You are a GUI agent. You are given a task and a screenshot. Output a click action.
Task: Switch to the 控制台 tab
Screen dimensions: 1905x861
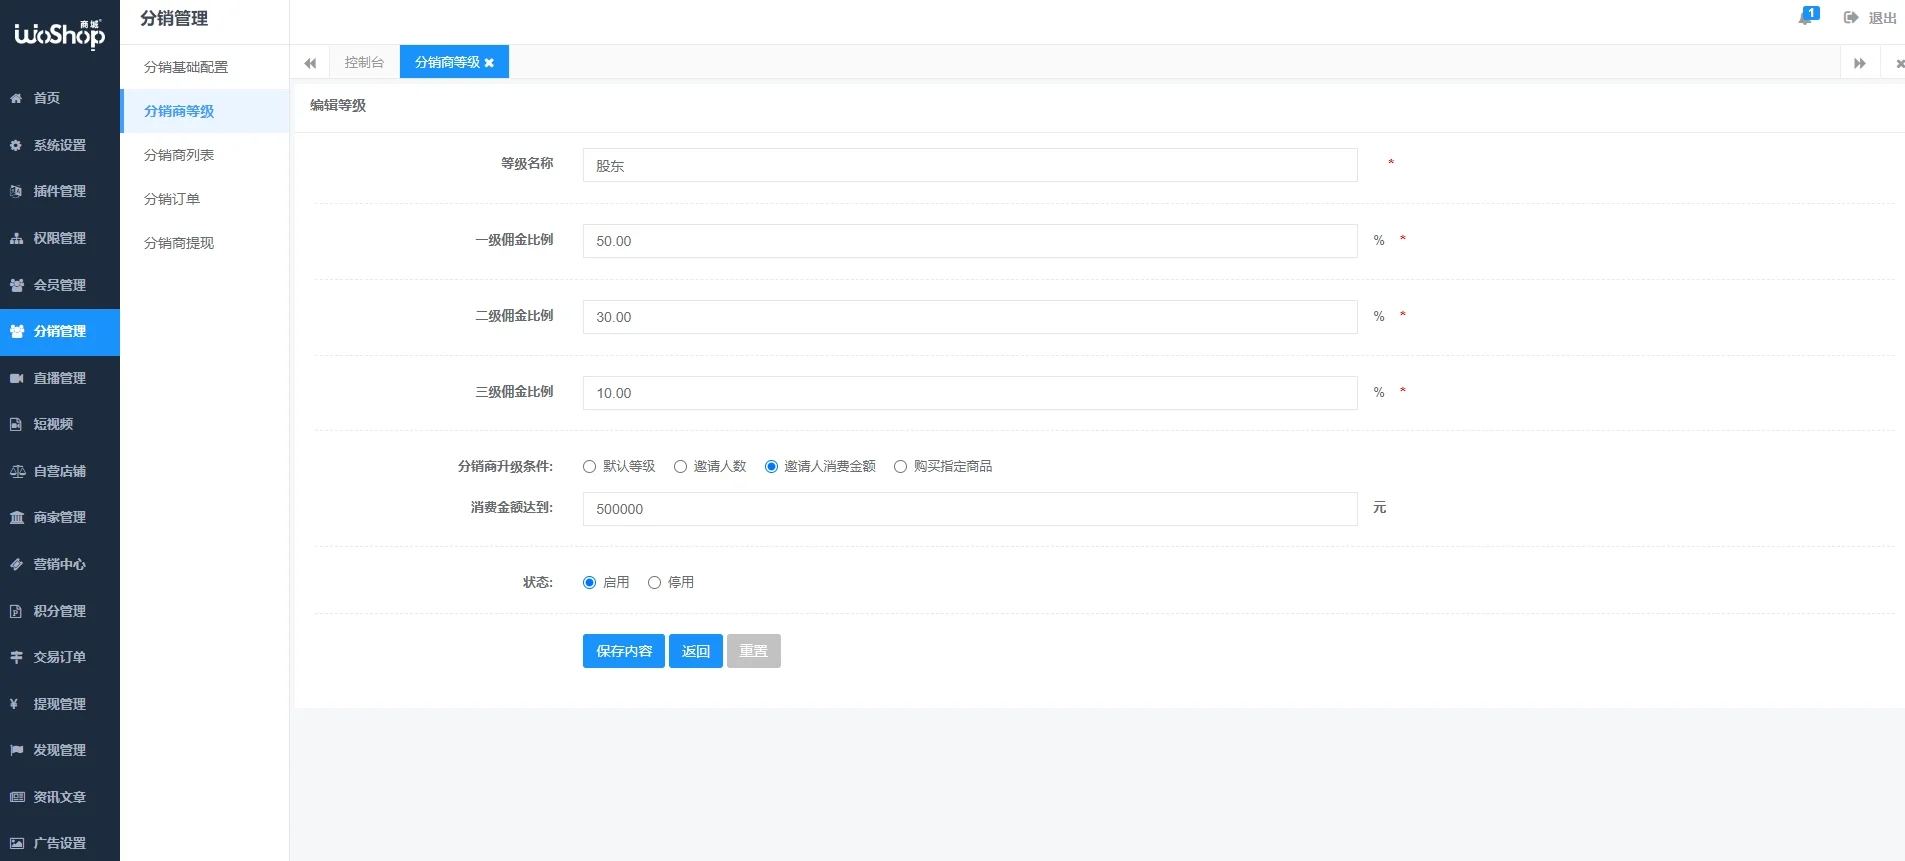click(x=364, y=62)
